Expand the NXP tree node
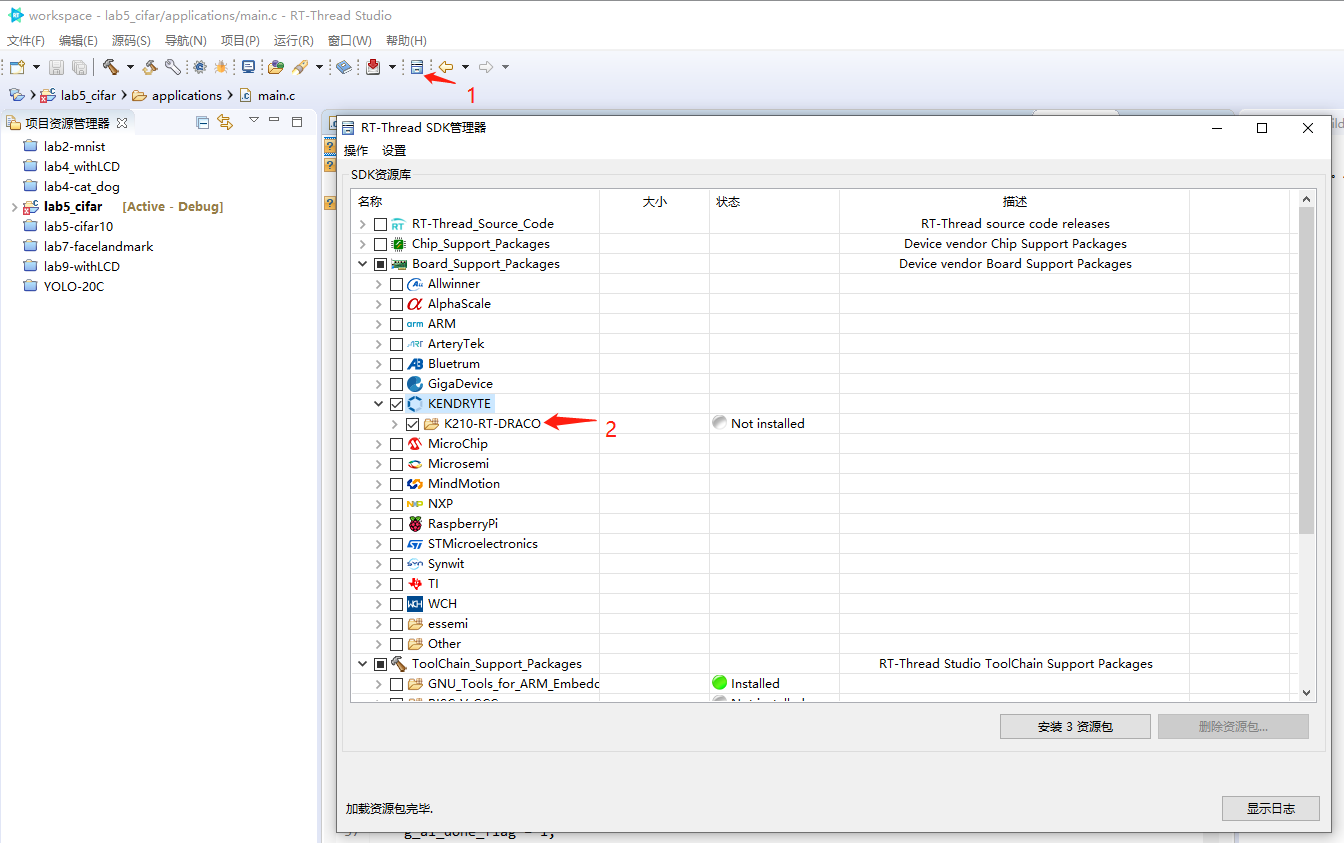 [378, 504]
